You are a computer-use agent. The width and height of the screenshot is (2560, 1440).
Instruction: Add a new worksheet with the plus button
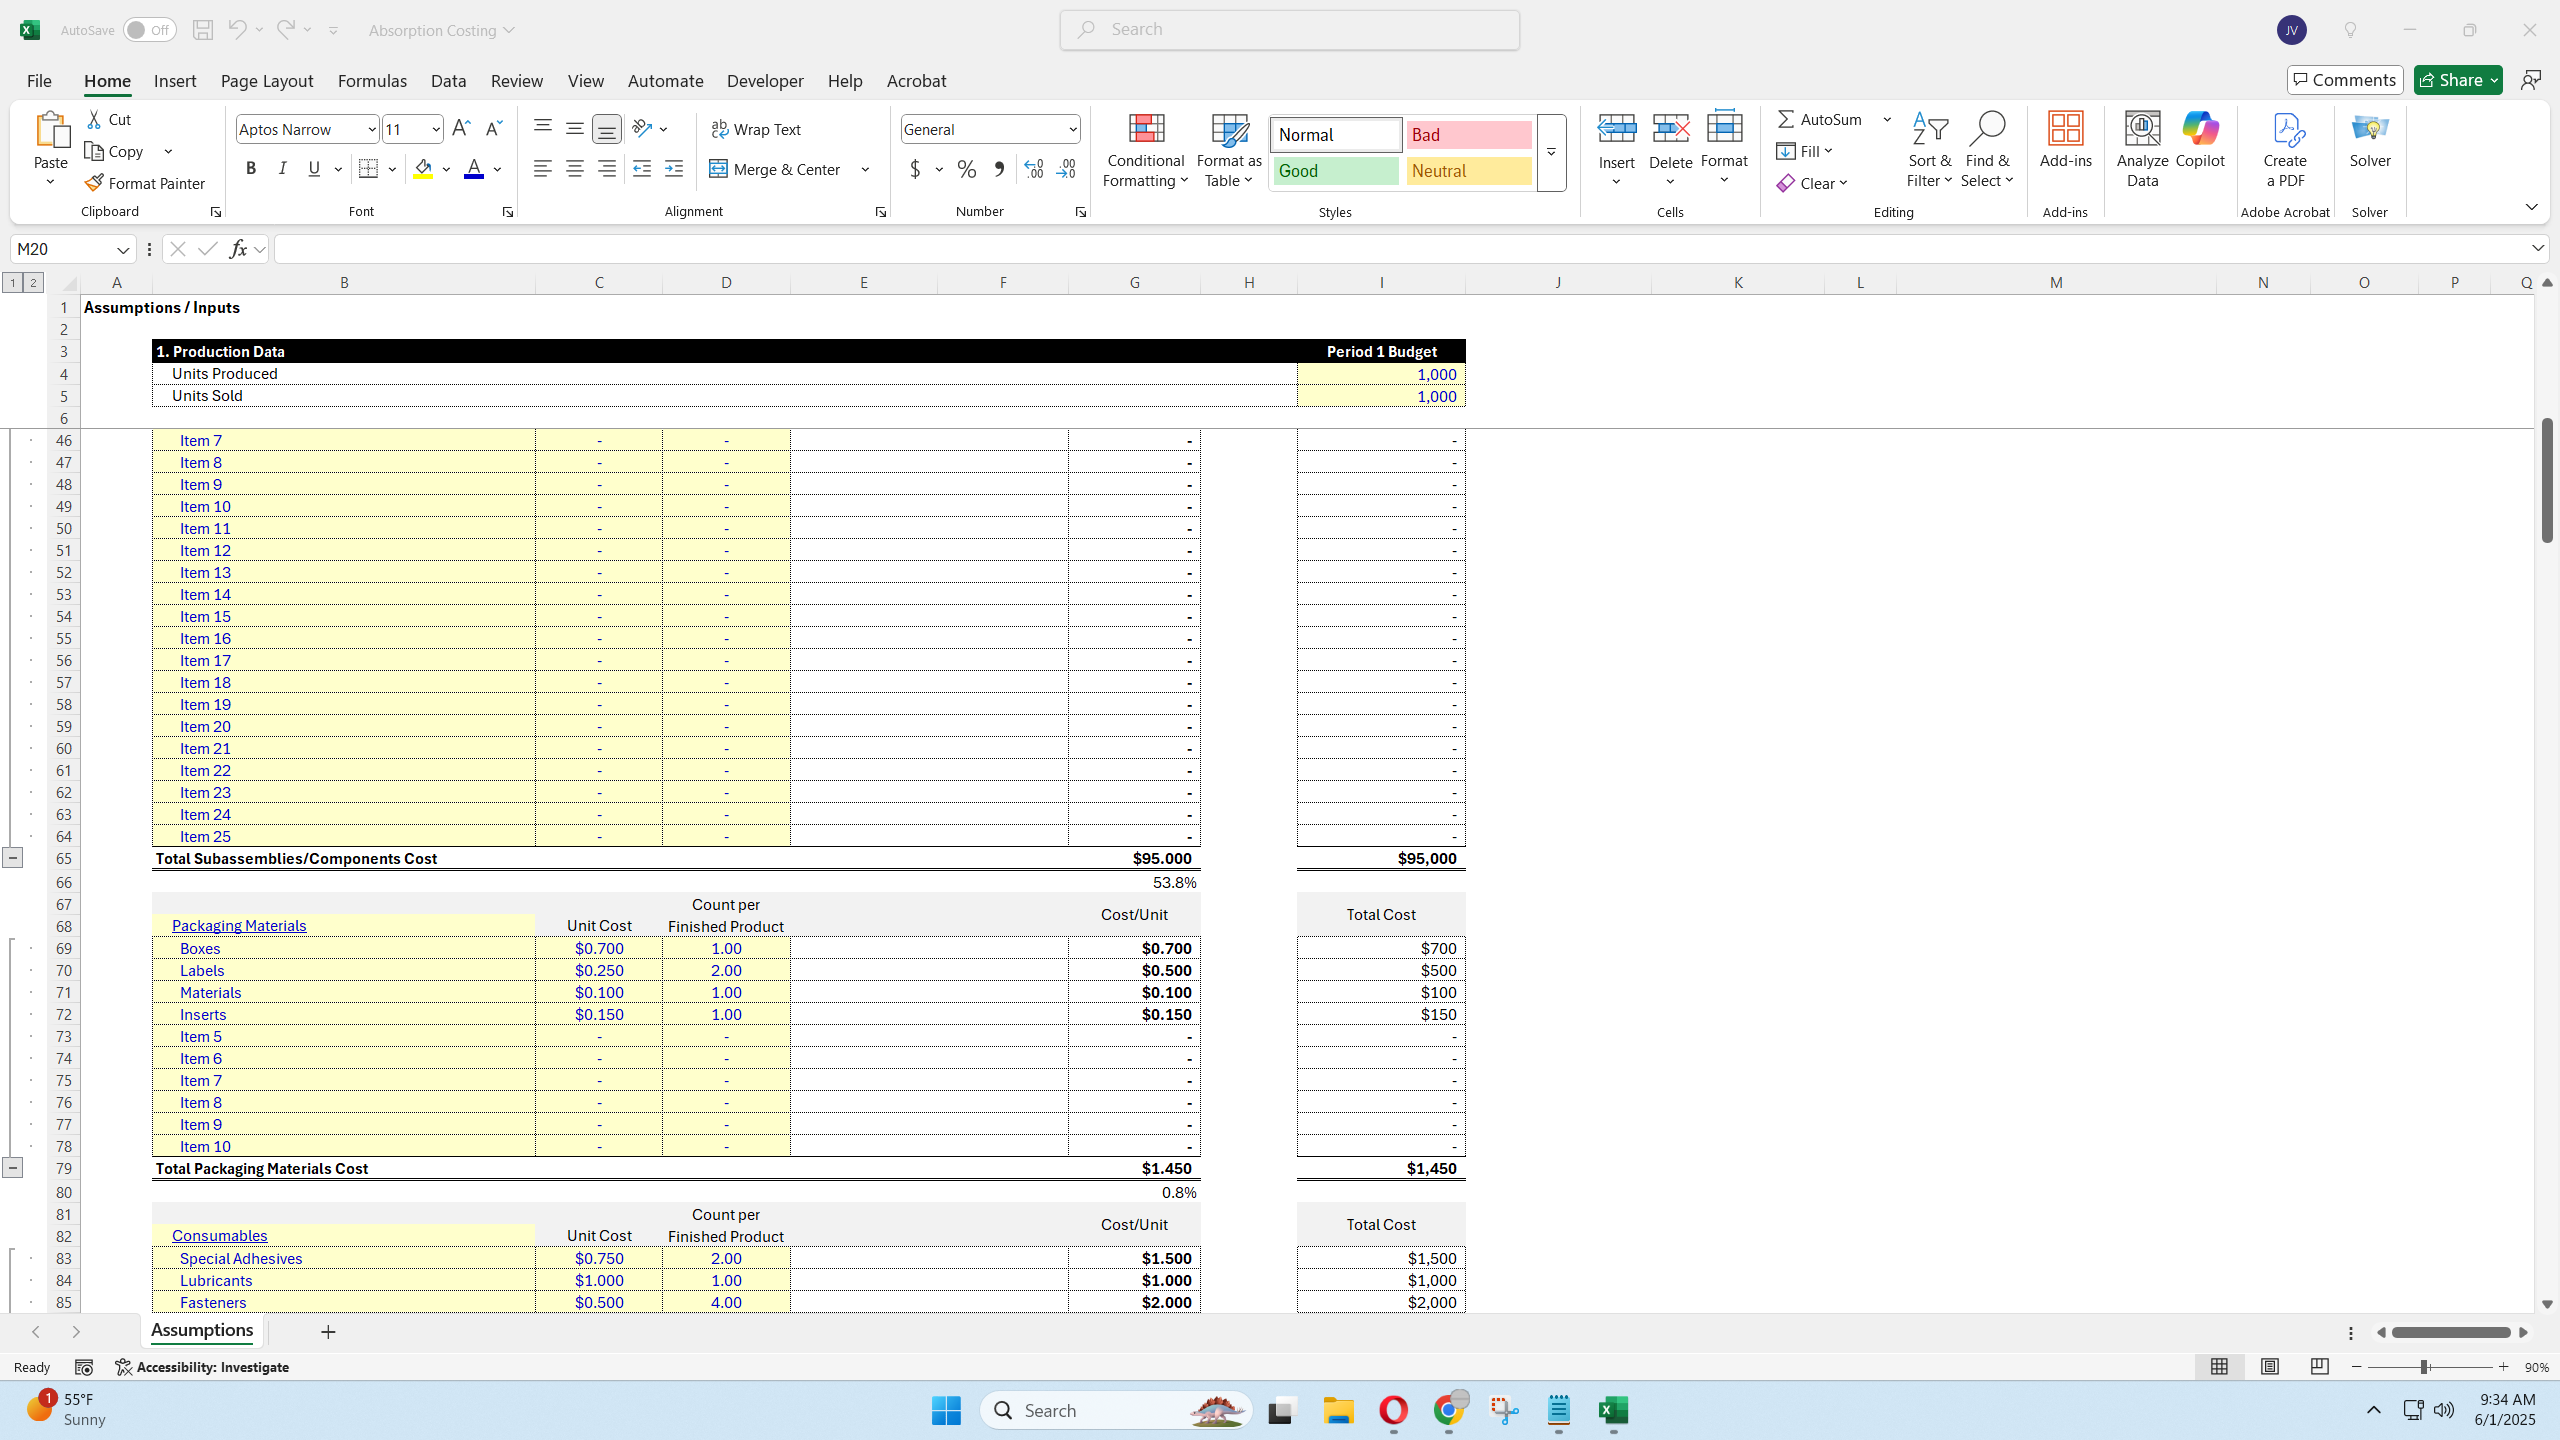(328, 1332)
